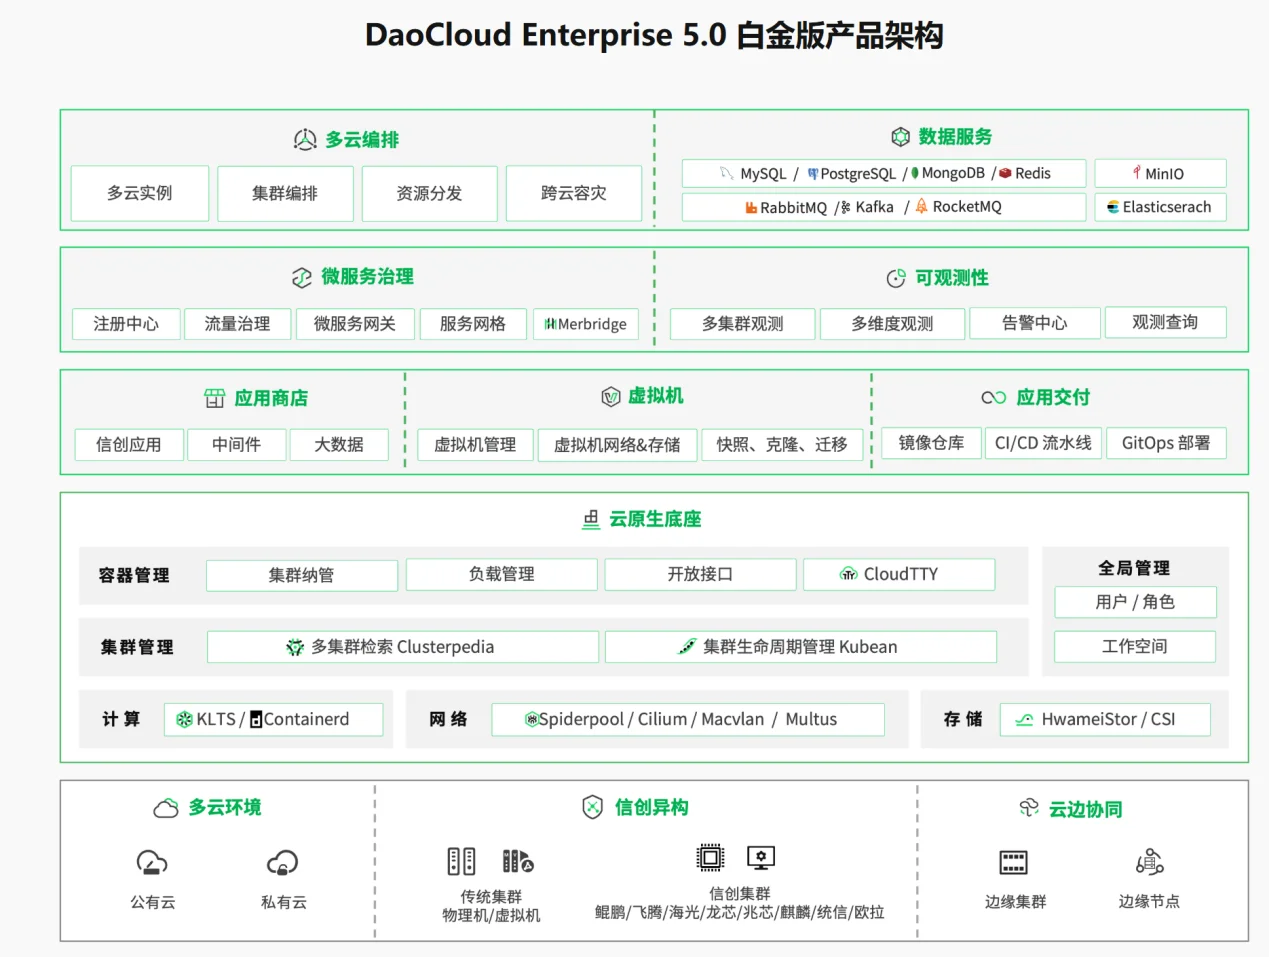
Task: Select the 集群纳管 box
Action: tap(302, 575)
